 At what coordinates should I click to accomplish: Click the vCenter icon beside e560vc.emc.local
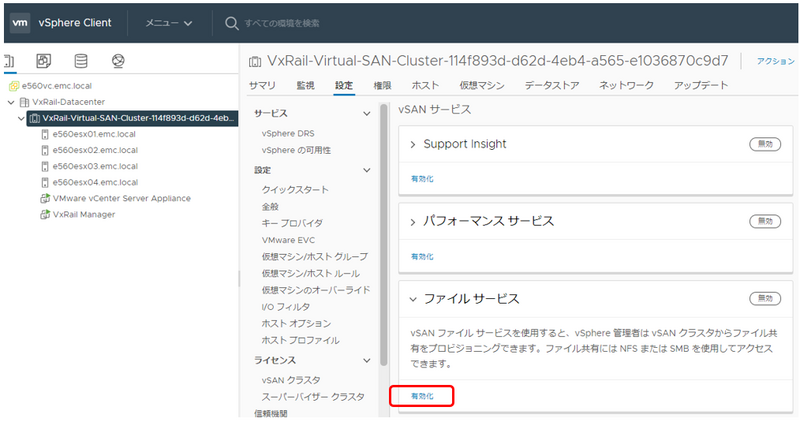point(14,86)
